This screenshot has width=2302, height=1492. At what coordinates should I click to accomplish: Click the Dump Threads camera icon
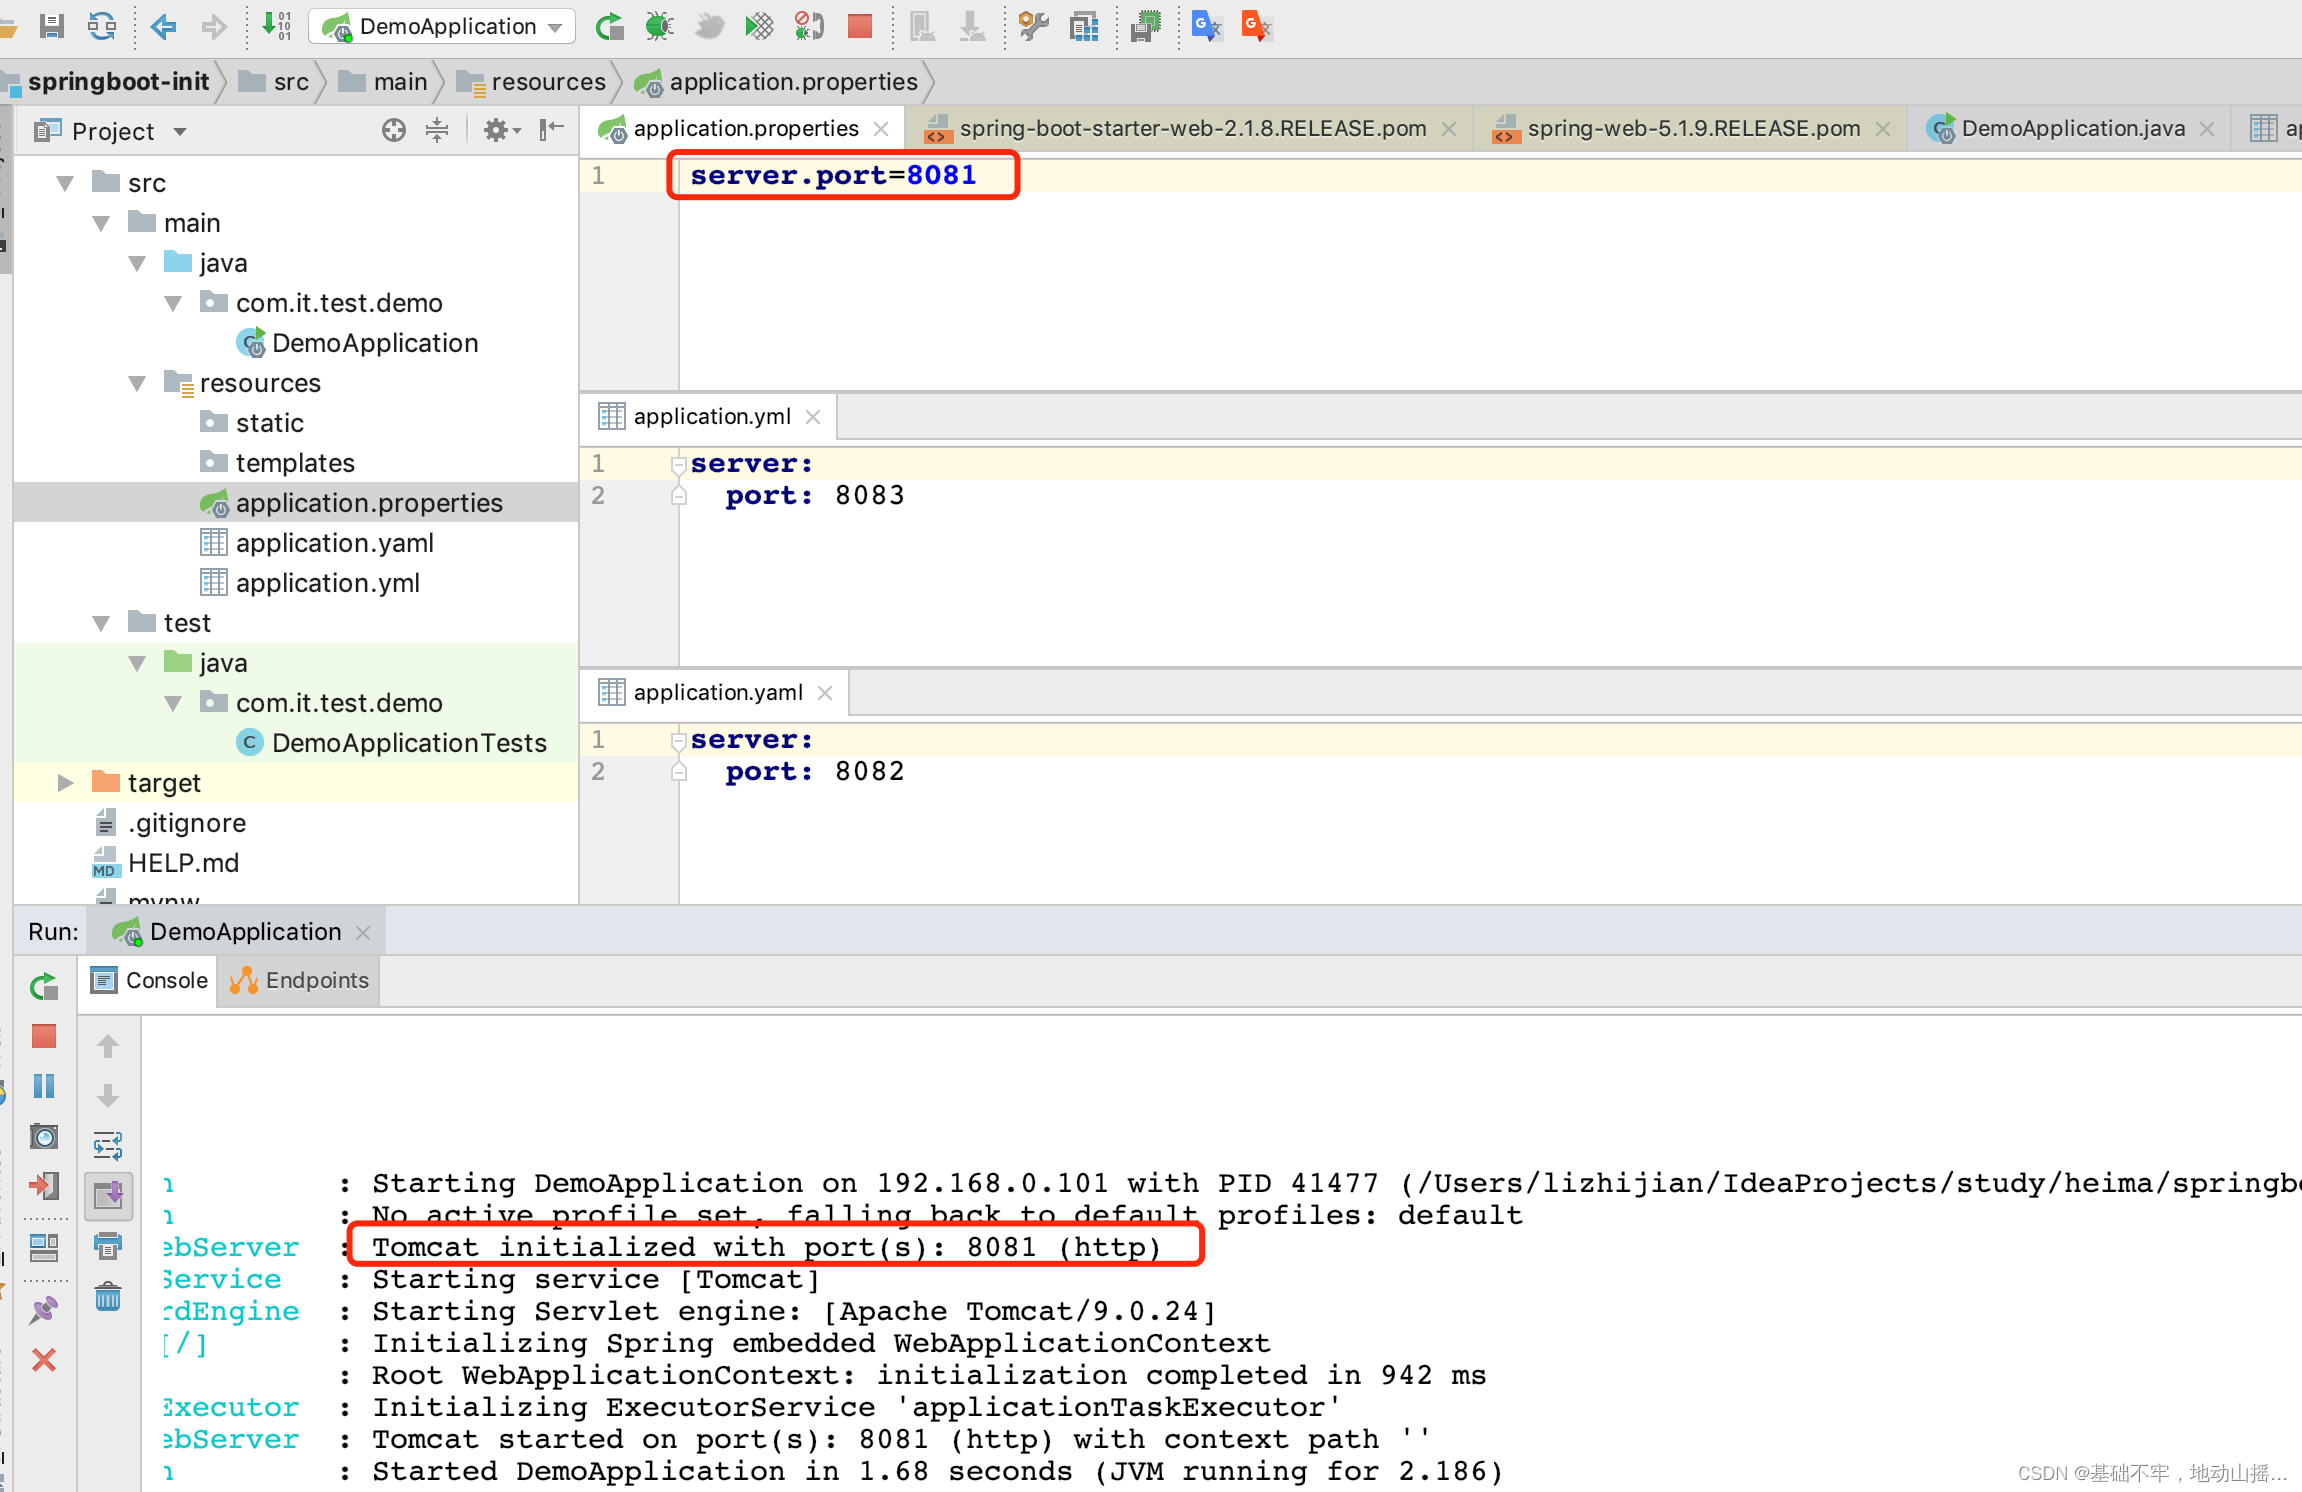click(43, 1136)
